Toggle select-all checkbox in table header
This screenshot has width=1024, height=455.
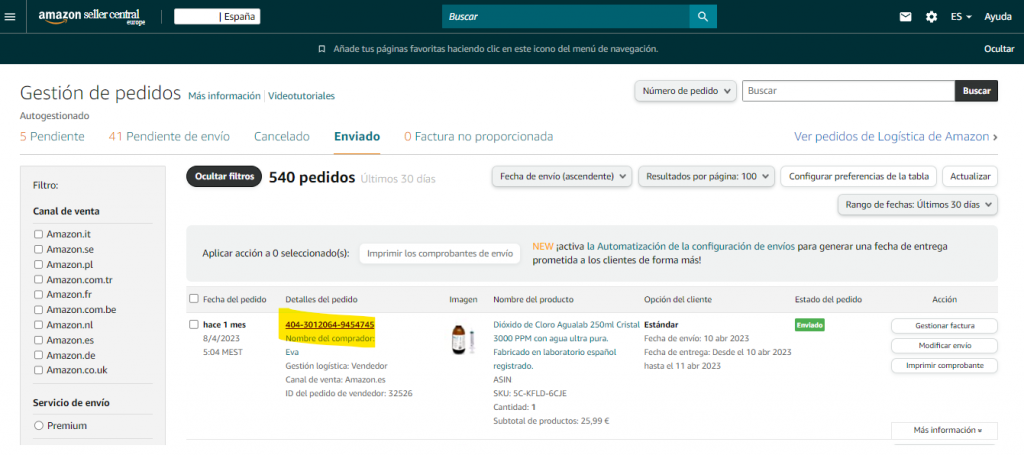(x=194, y=298)
